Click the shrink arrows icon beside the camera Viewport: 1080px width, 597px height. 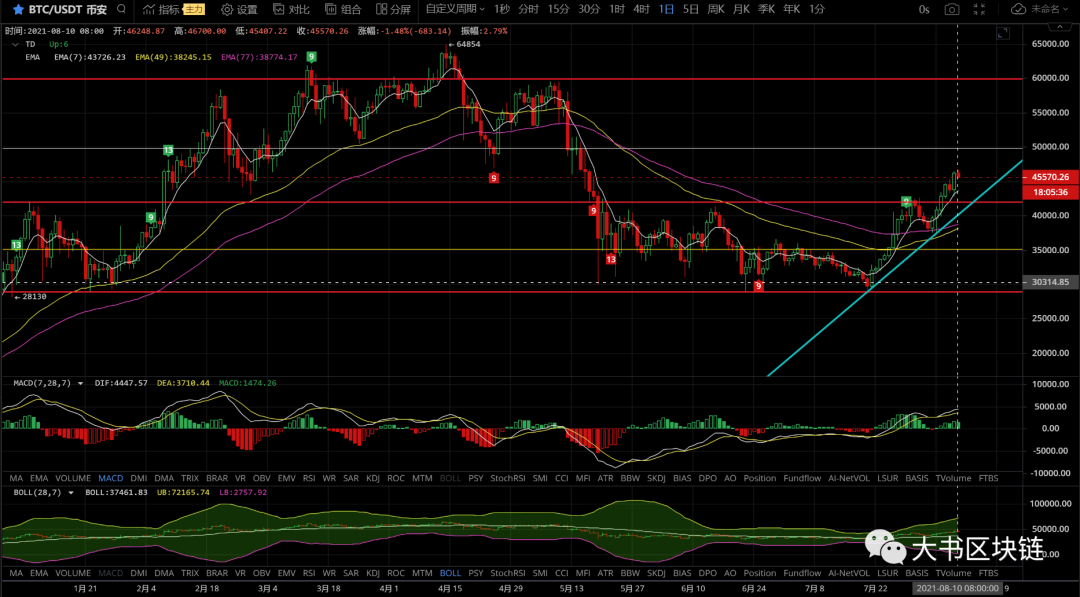979,10
